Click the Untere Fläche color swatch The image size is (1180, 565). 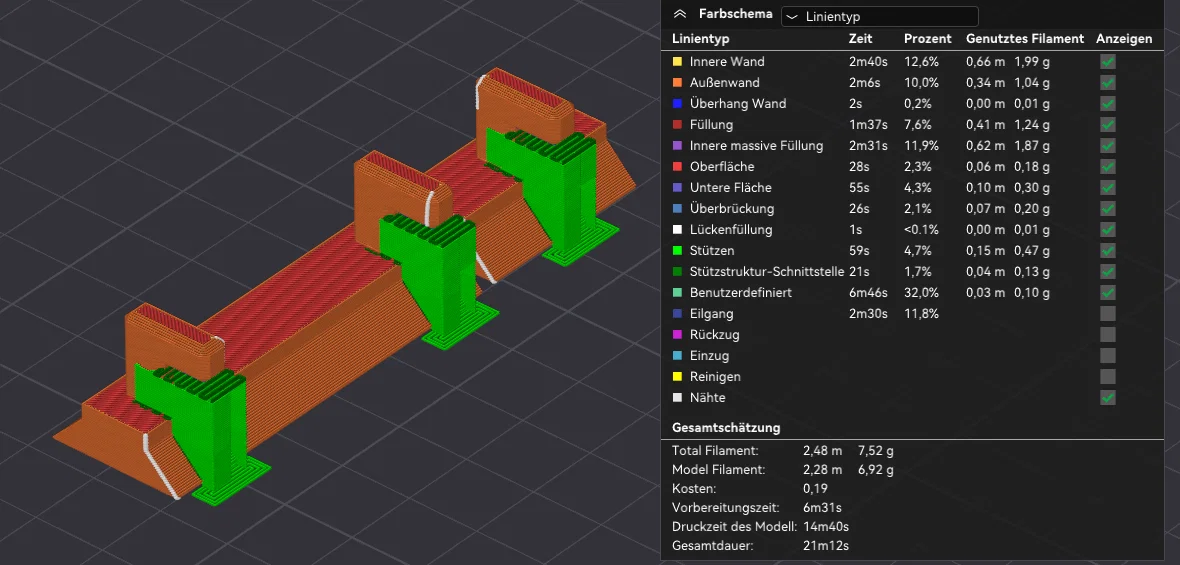[677, 188]
